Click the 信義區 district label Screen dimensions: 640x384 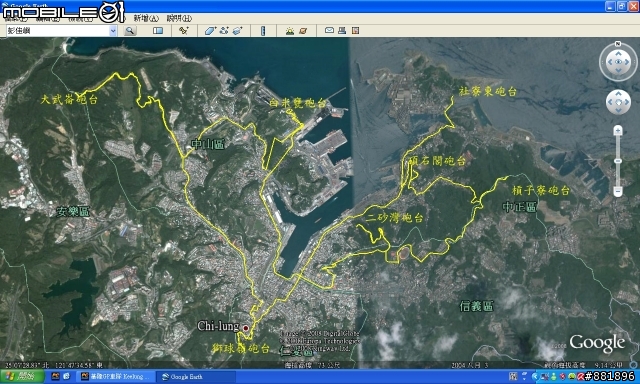pos(477,306)
